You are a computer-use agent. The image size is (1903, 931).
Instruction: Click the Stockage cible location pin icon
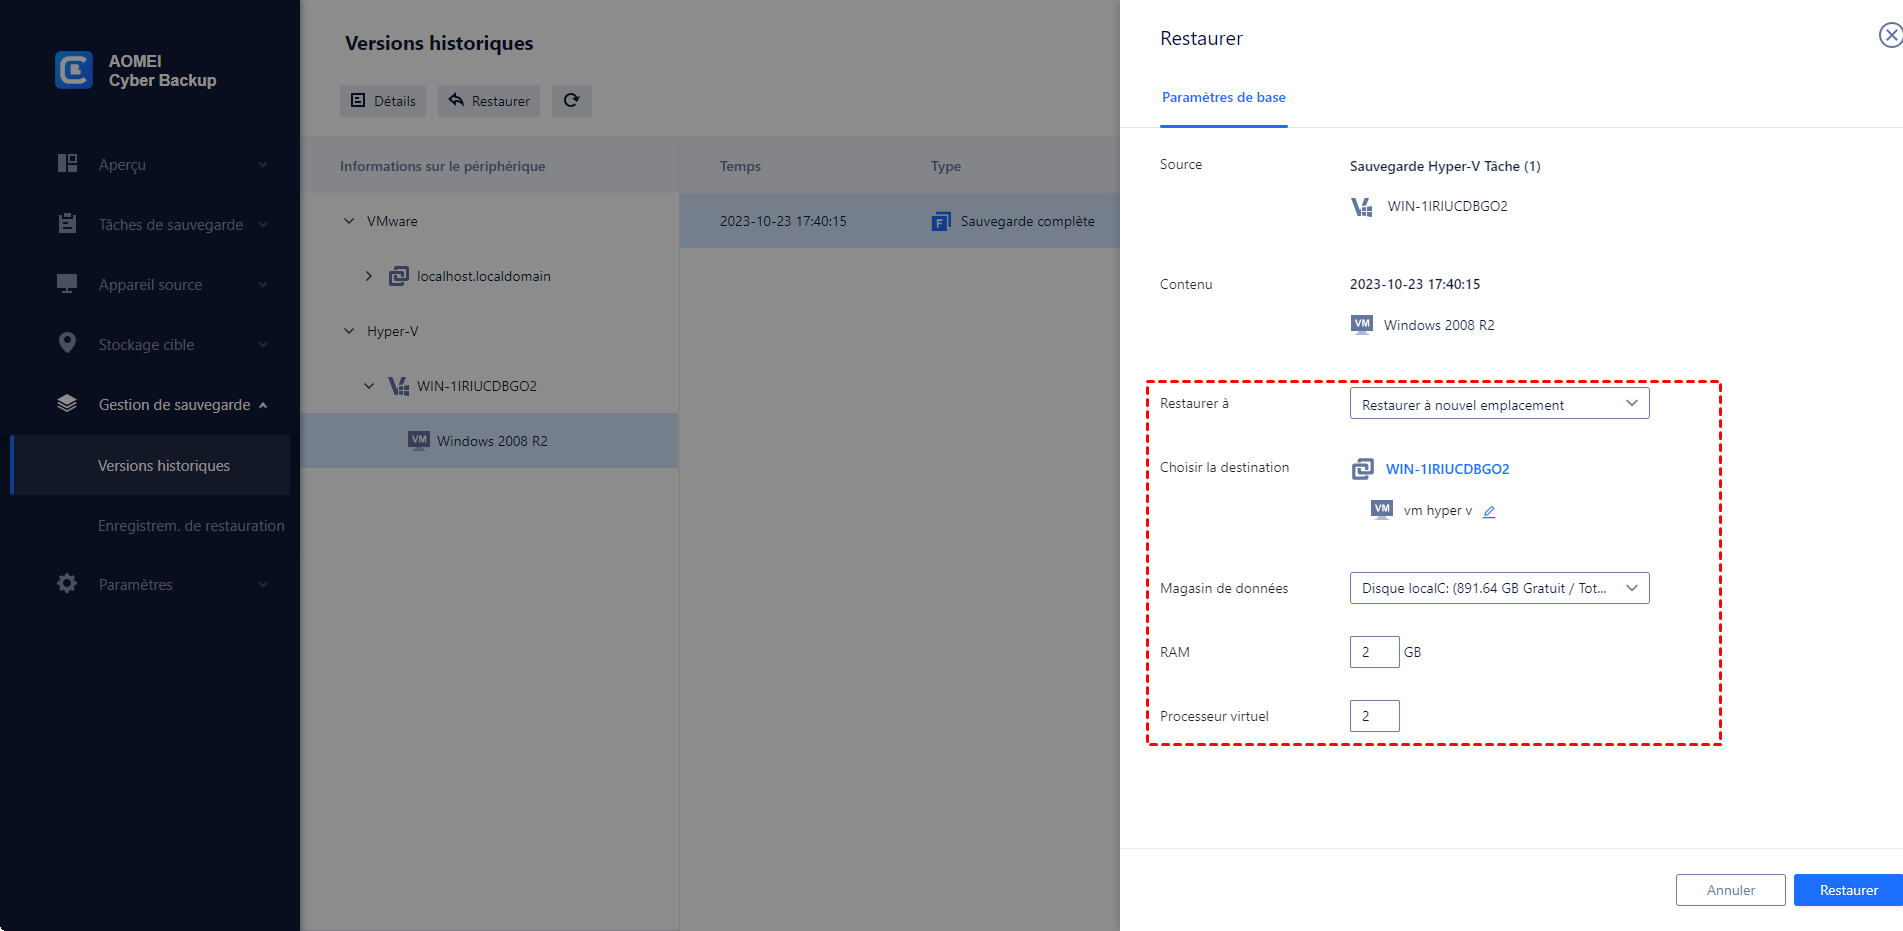tap(67, 344)
